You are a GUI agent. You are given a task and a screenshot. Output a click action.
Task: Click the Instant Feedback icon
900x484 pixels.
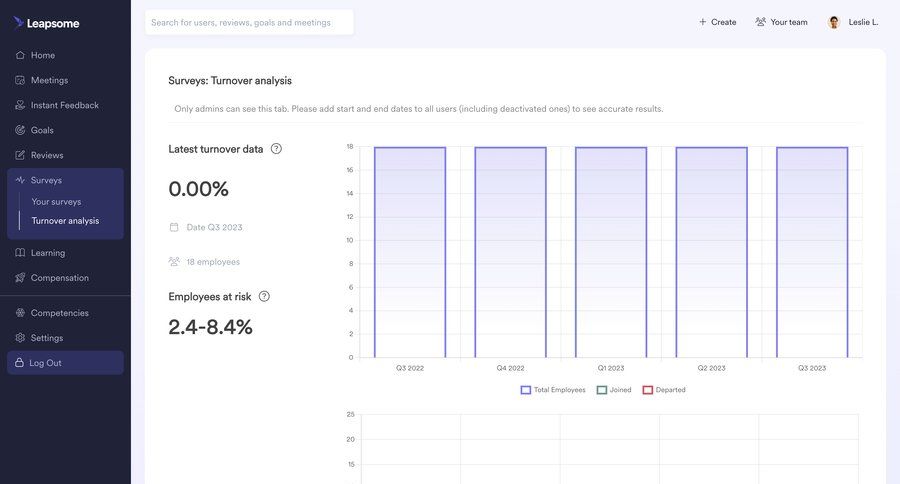point(20,105)
